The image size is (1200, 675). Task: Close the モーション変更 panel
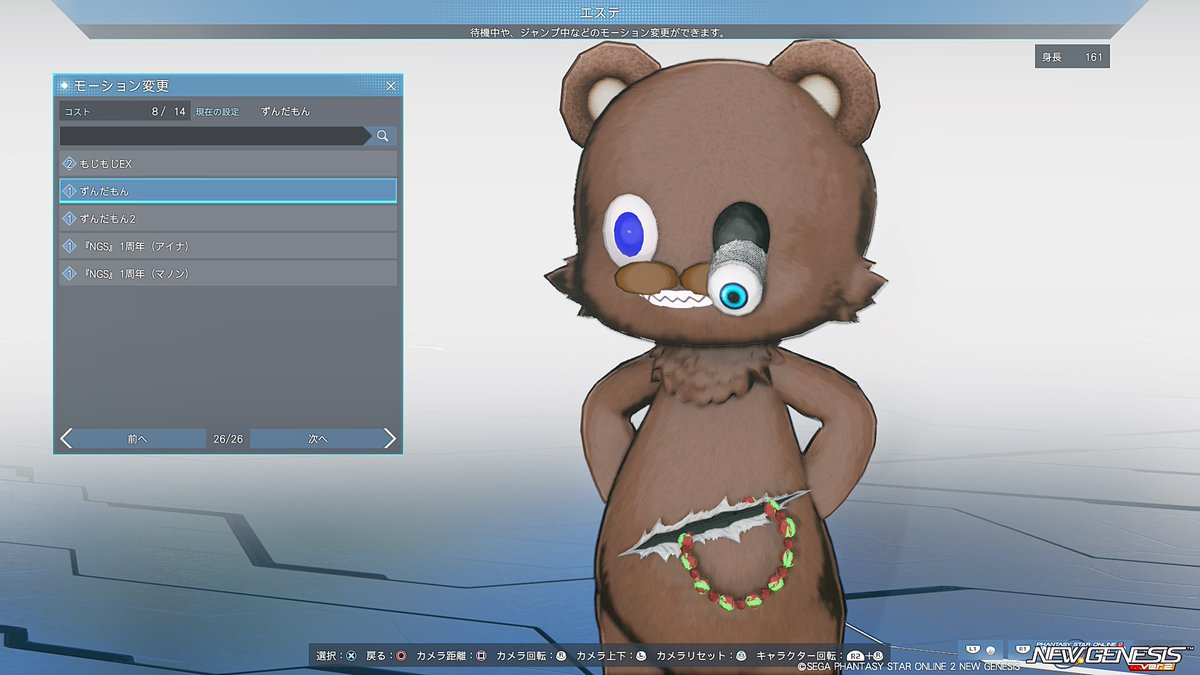390,86
